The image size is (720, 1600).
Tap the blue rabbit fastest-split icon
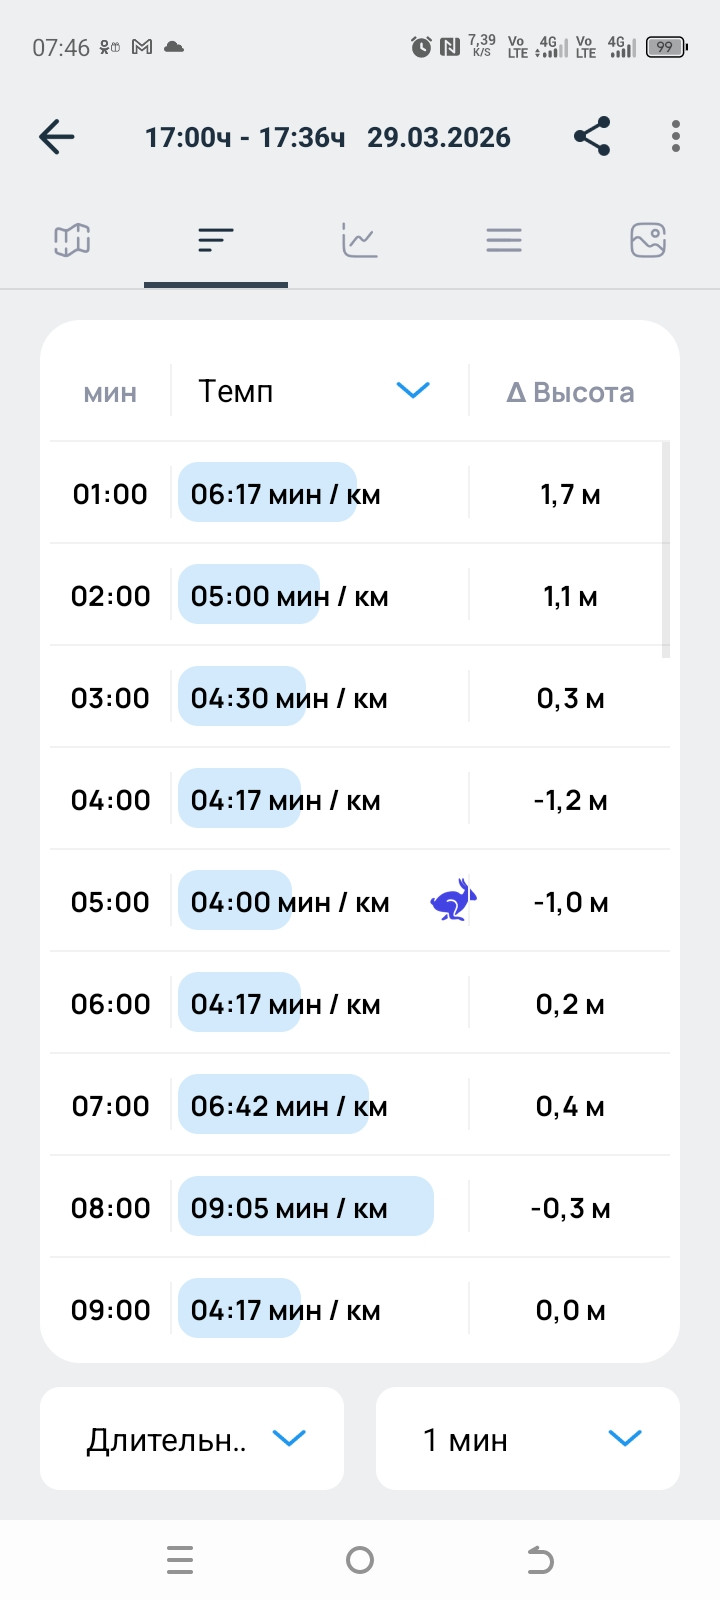(453, 900)
